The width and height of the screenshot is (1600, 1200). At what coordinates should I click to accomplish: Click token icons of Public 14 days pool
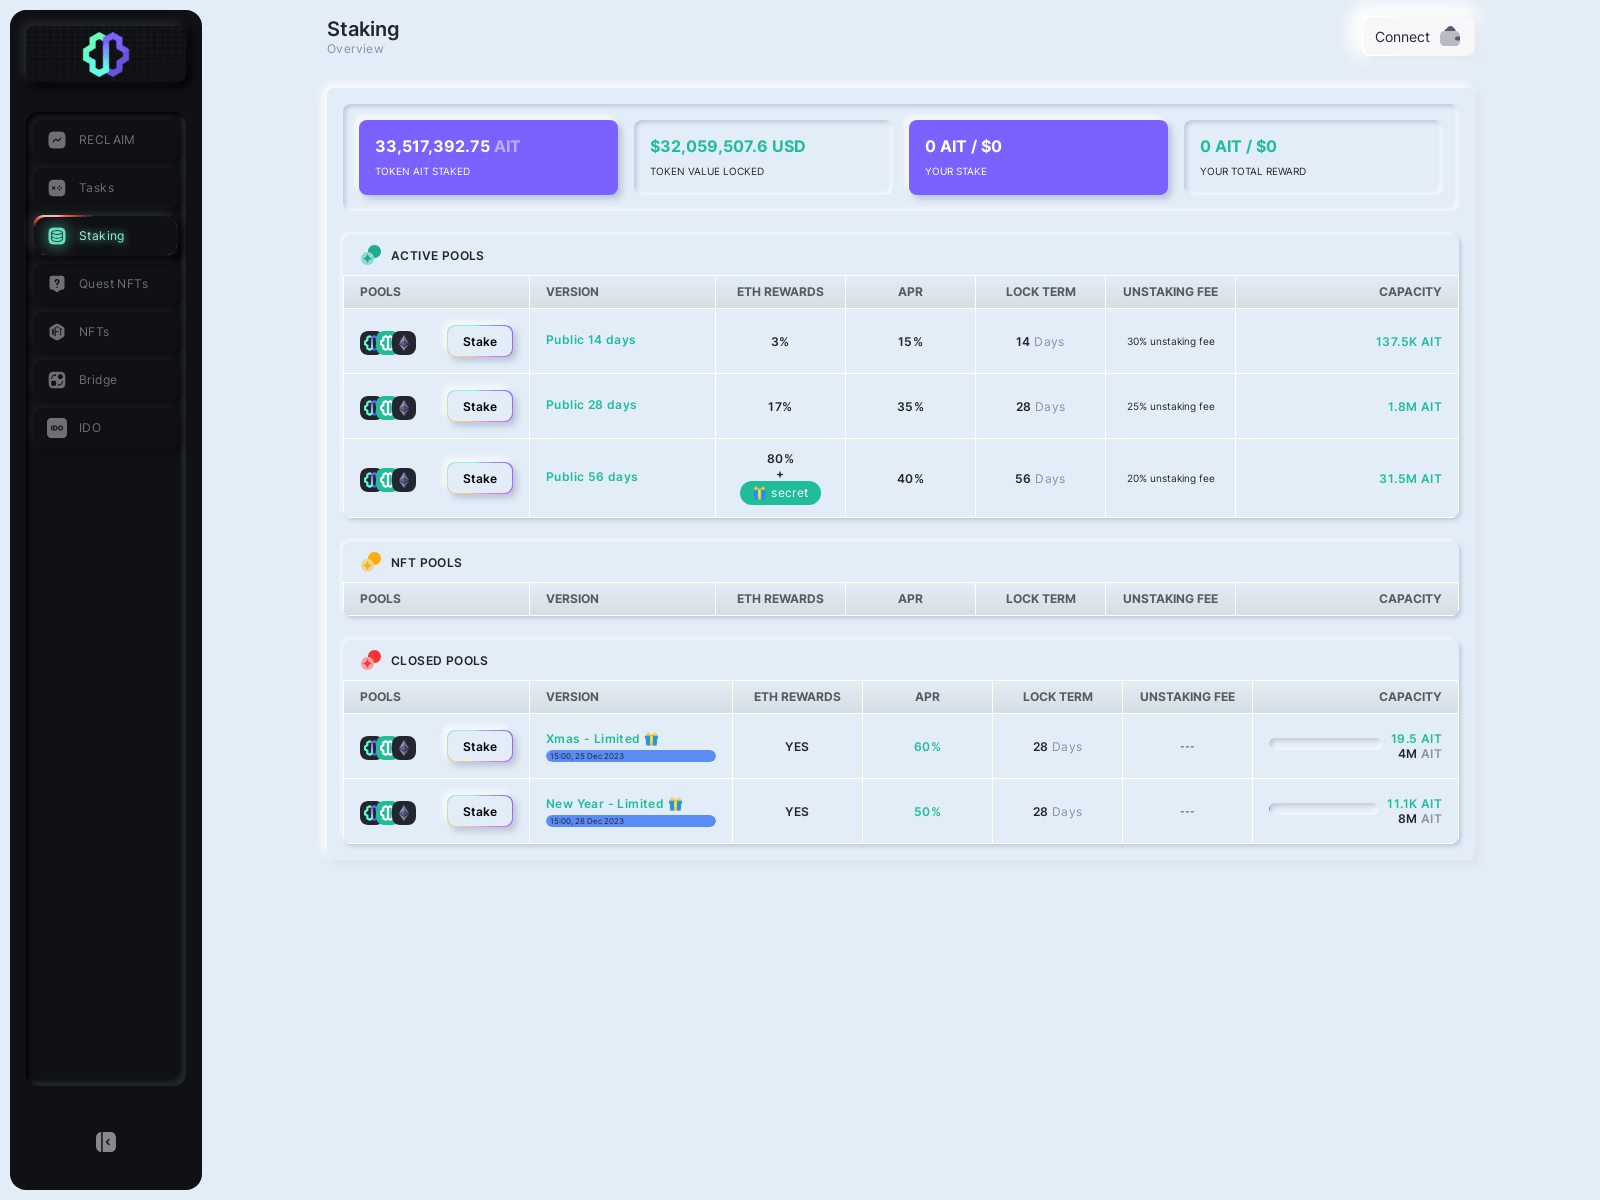pos(388,343)
